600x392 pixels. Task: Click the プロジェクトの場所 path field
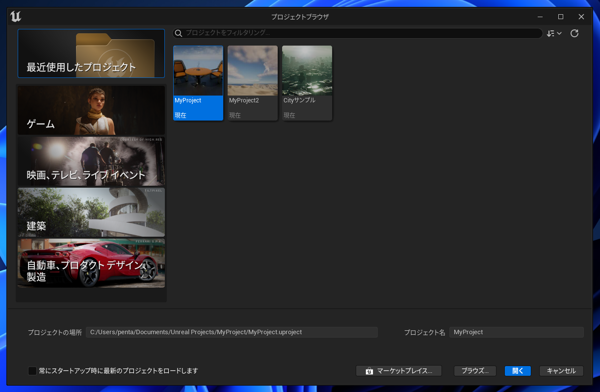pyautogui.click(x=232, y=332)
